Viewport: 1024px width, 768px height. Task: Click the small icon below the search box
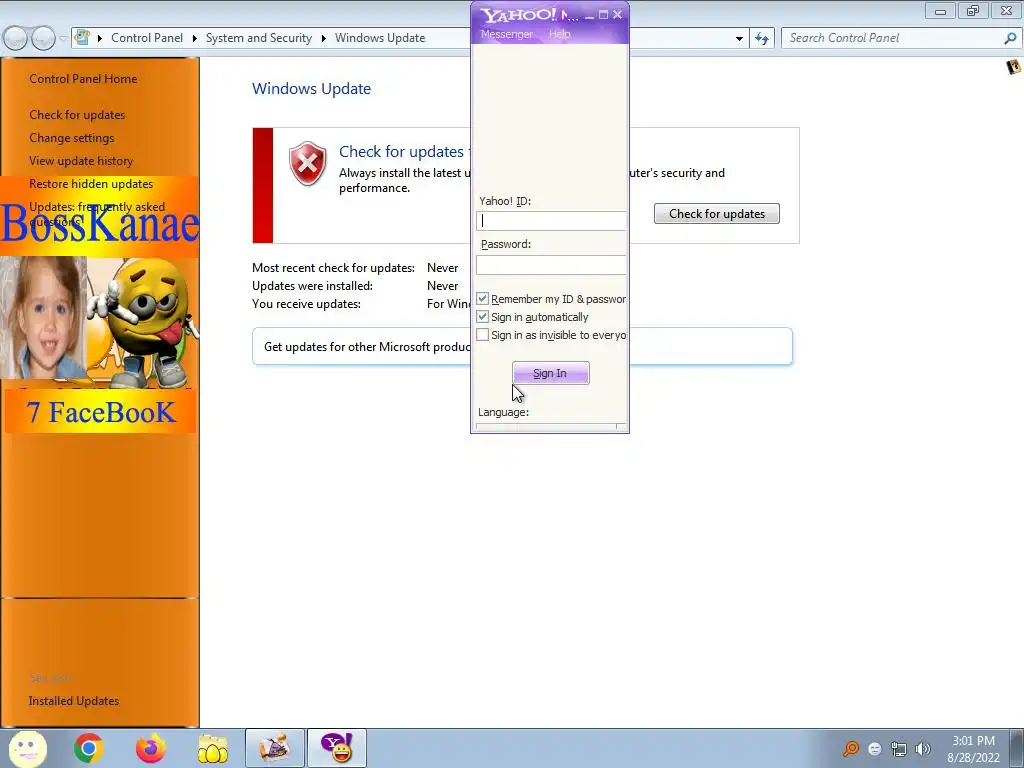click(1014, 67)
